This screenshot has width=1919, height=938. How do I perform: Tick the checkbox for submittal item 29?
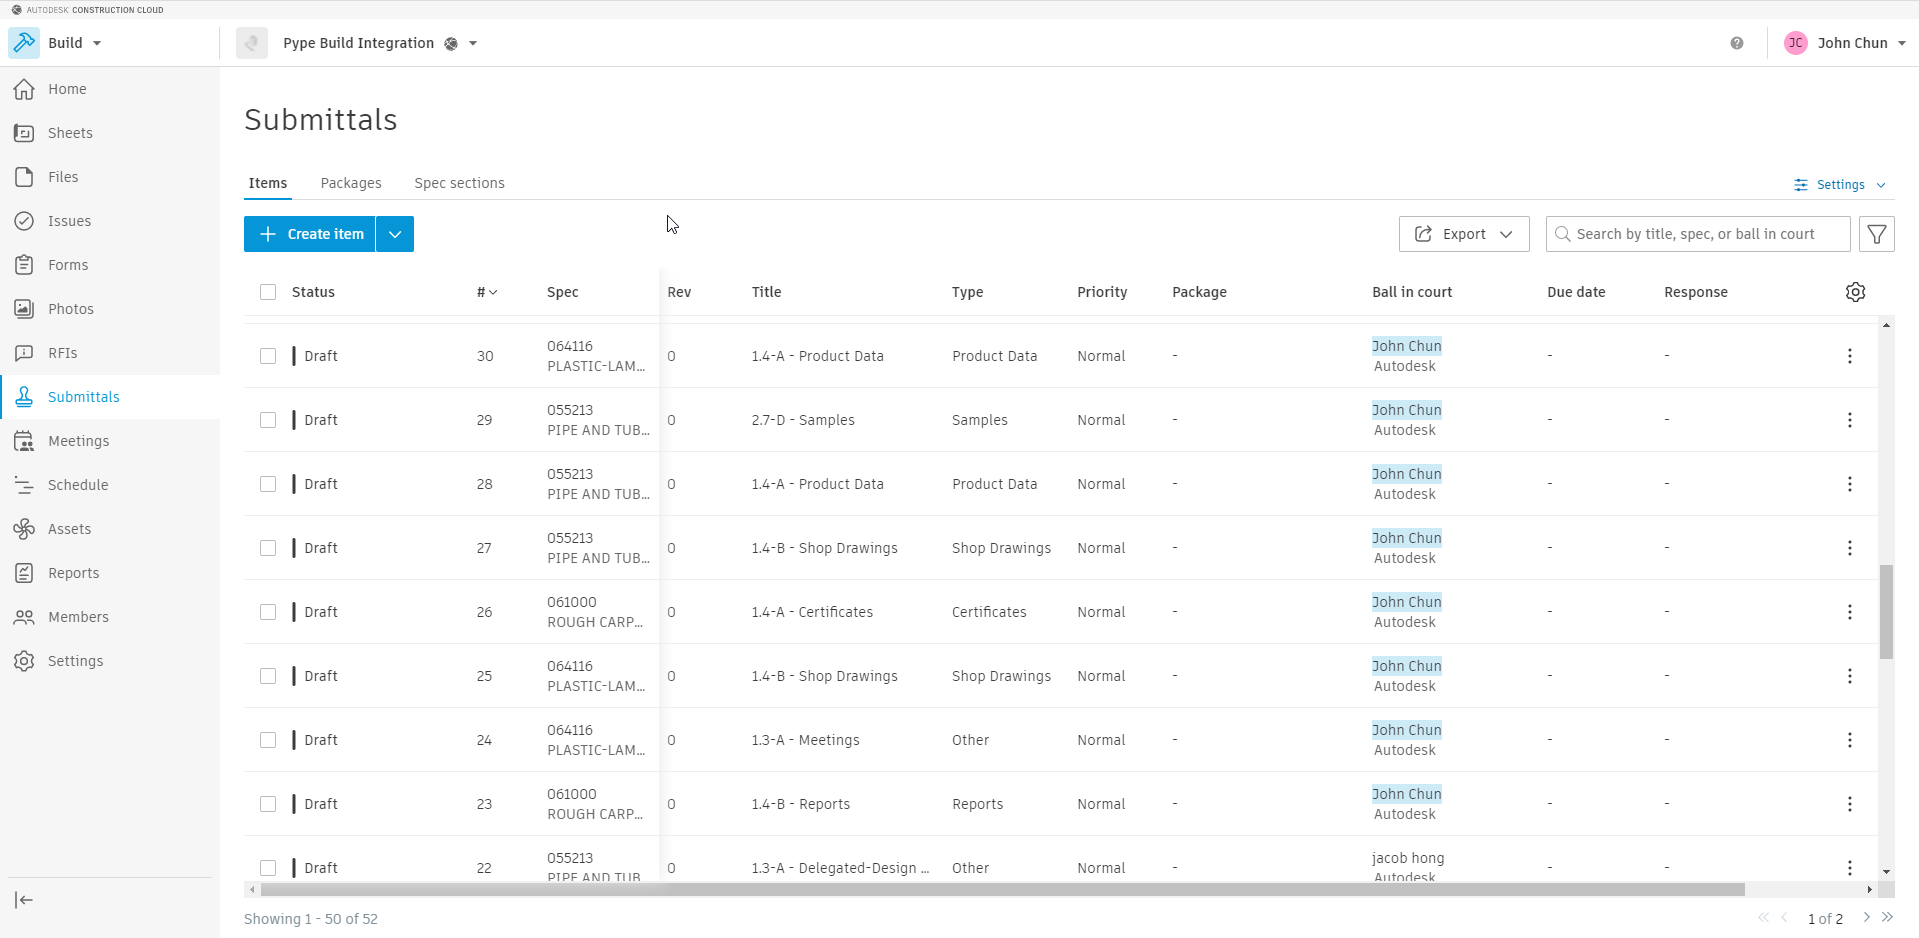tap(268, 420)
